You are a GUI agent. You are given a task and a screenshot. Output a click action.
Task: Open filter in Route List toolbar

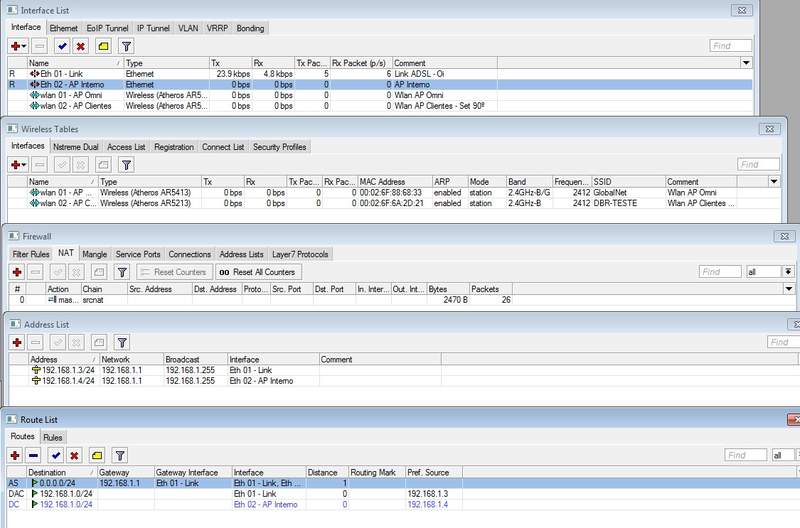pos(120,455)
